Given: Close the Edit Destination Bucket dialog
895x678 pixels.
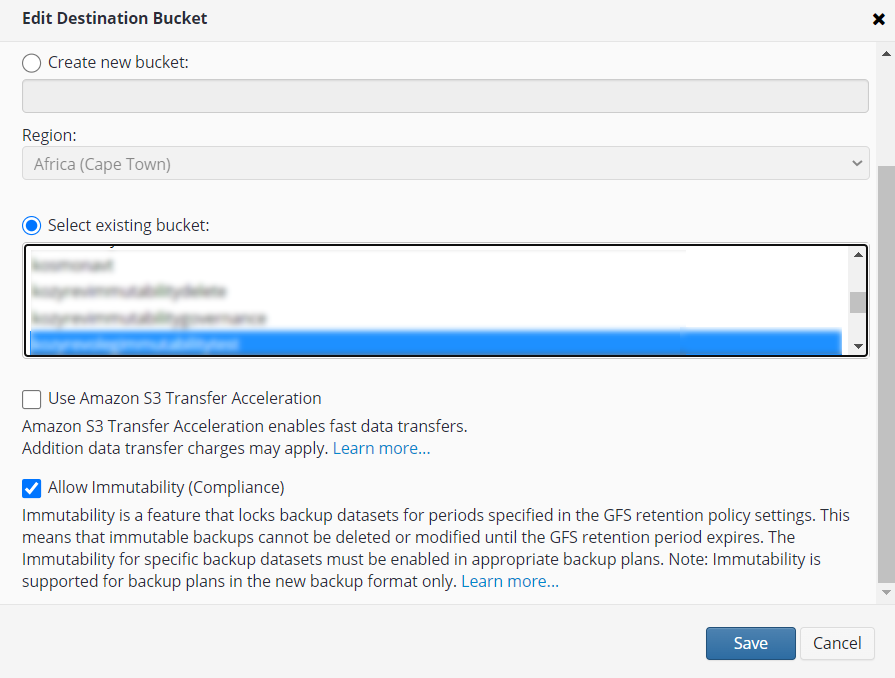Looking at the screenshot, I should point(878,19).
